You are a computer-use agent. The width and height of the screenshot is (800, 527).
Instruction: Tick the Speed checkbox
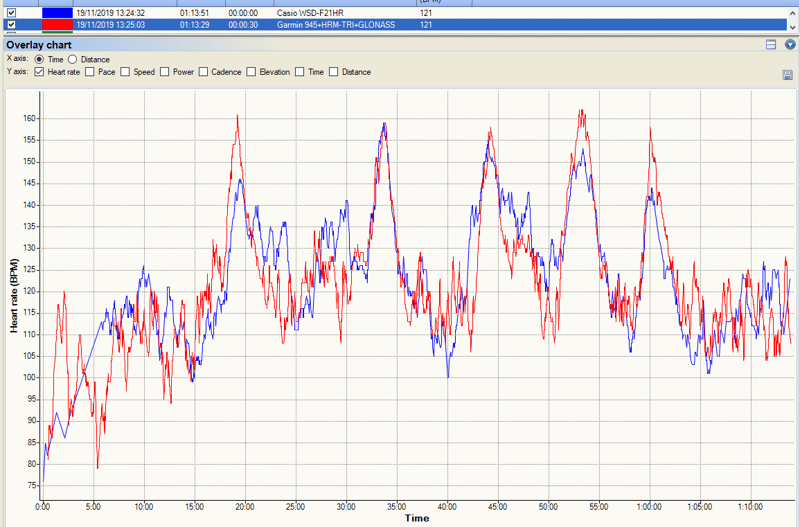[125, 72]
